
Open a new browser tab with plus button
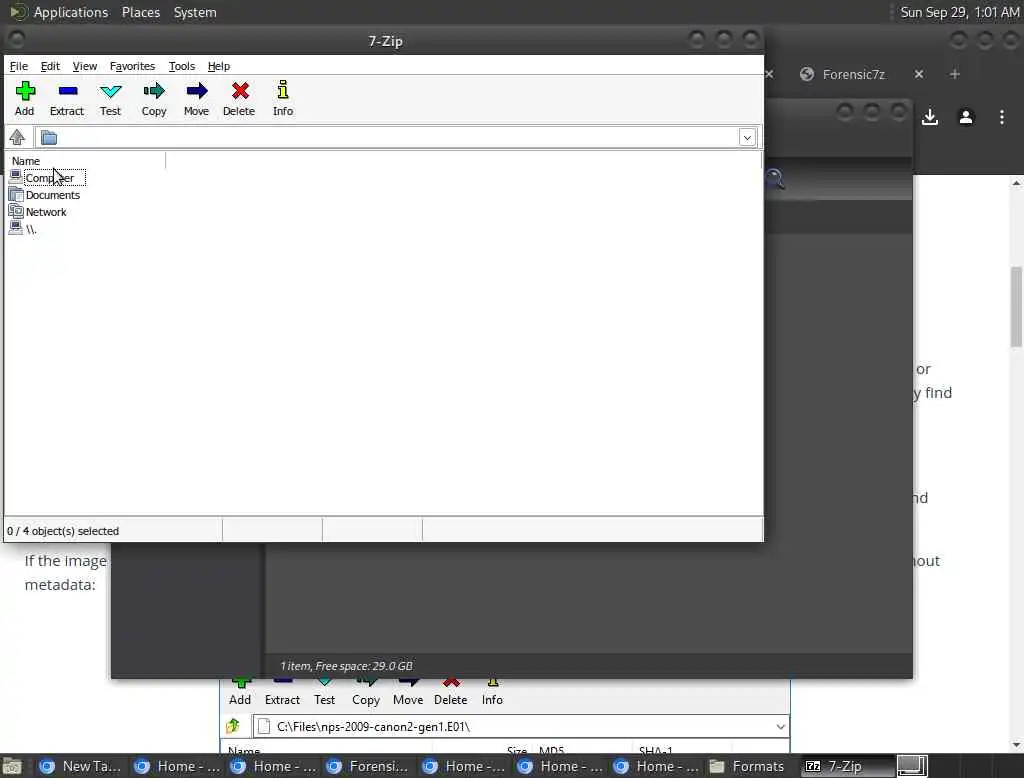(955, 74)
